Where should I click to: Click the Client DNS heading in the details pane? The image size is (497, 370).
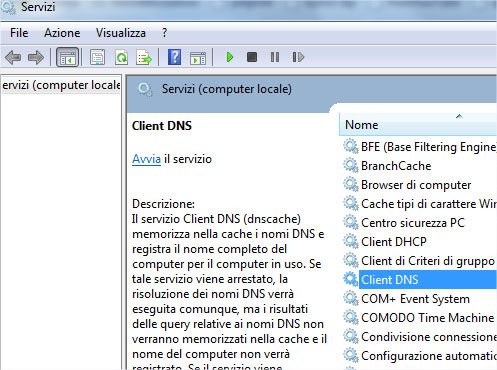click(x=162, y=126)
